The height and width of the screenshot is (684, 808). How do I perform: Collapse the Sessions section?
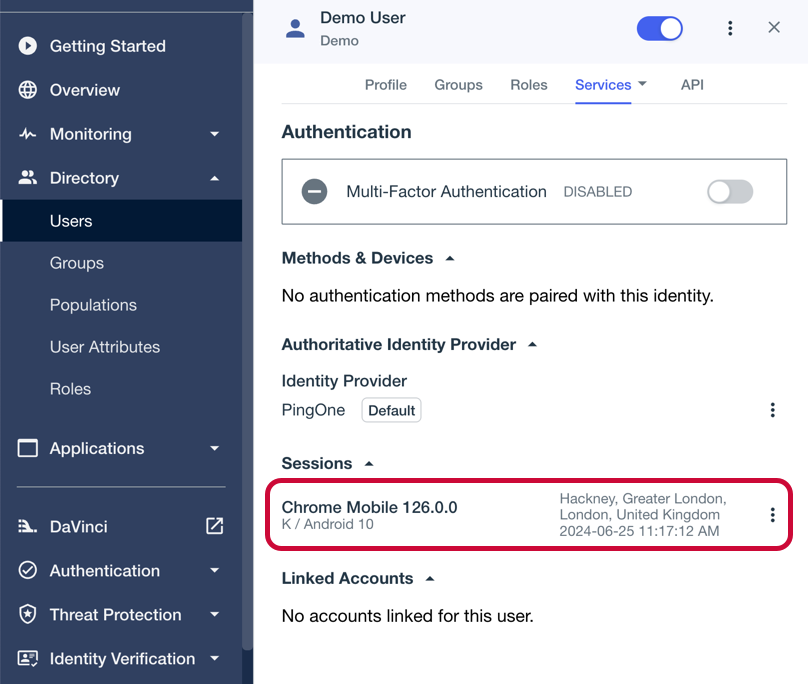(369, 463)
